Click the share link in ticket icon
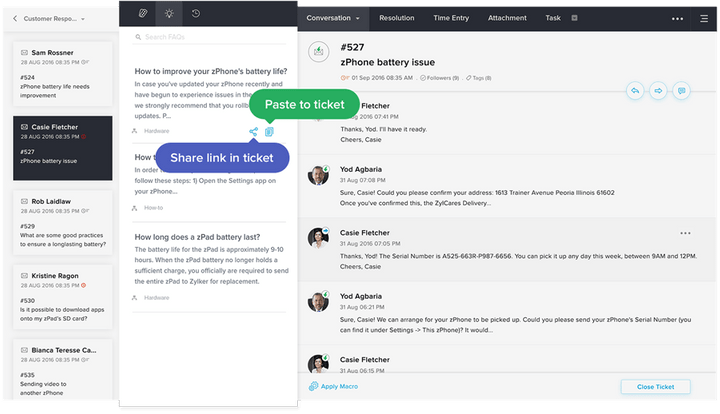 tap(253, 132)
